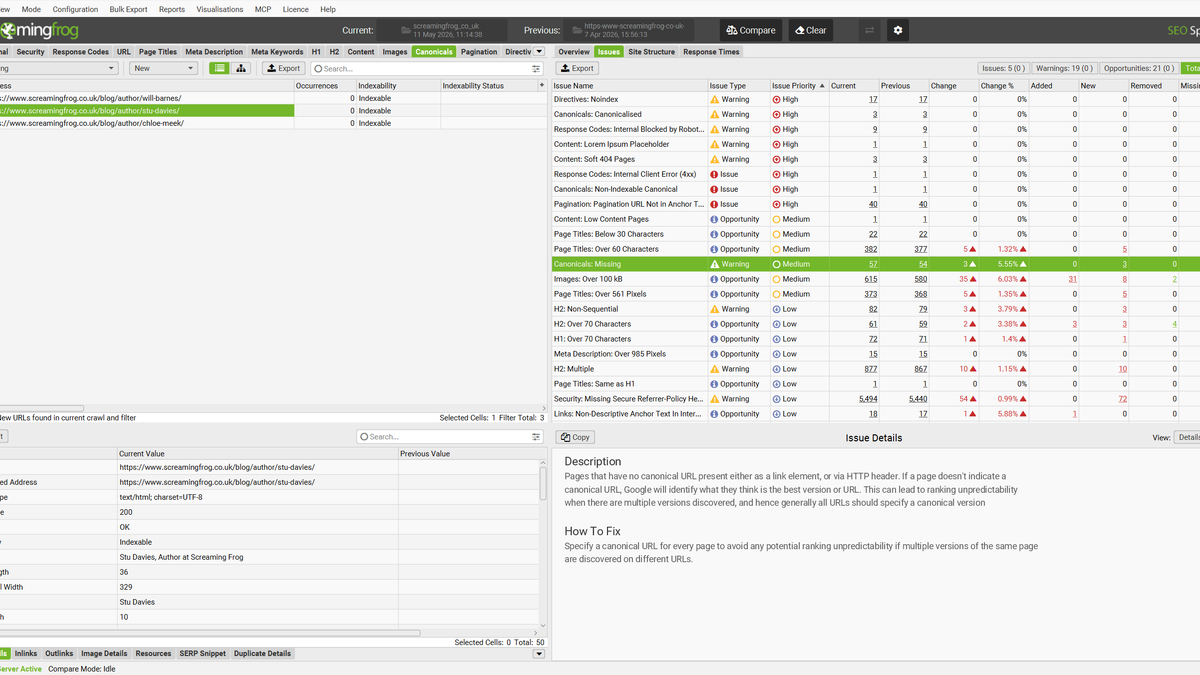Open the Licence menu

pyautogui.click(x=295, y=9)
